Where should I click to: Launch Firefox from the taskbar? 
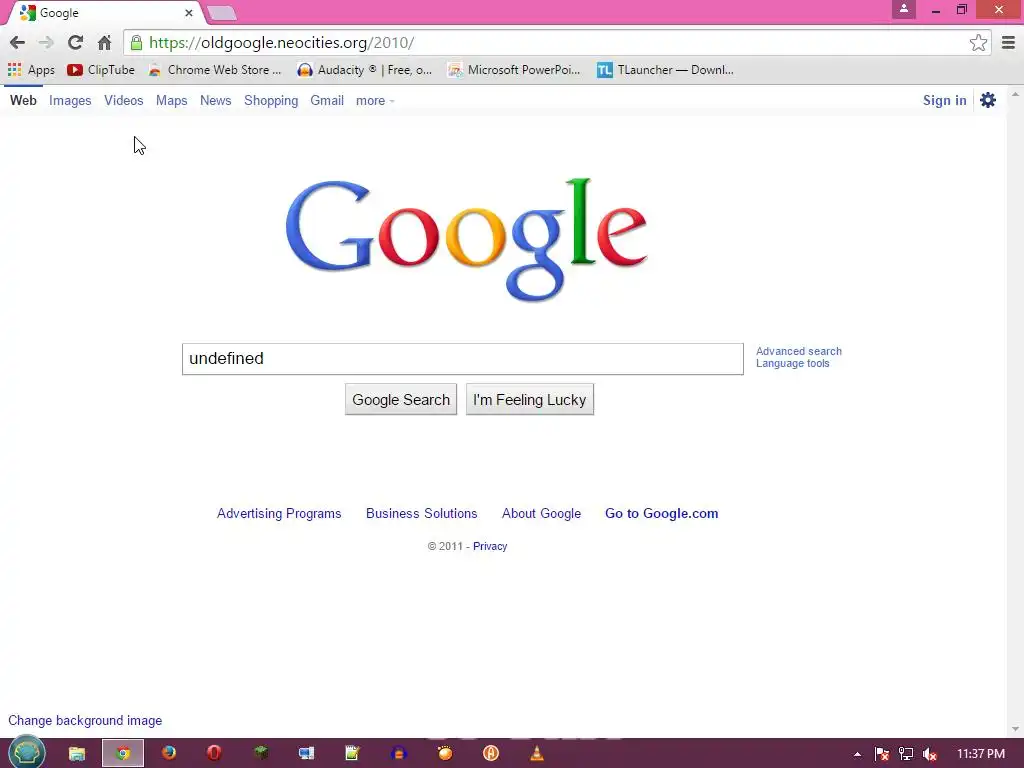pos(169,753)
